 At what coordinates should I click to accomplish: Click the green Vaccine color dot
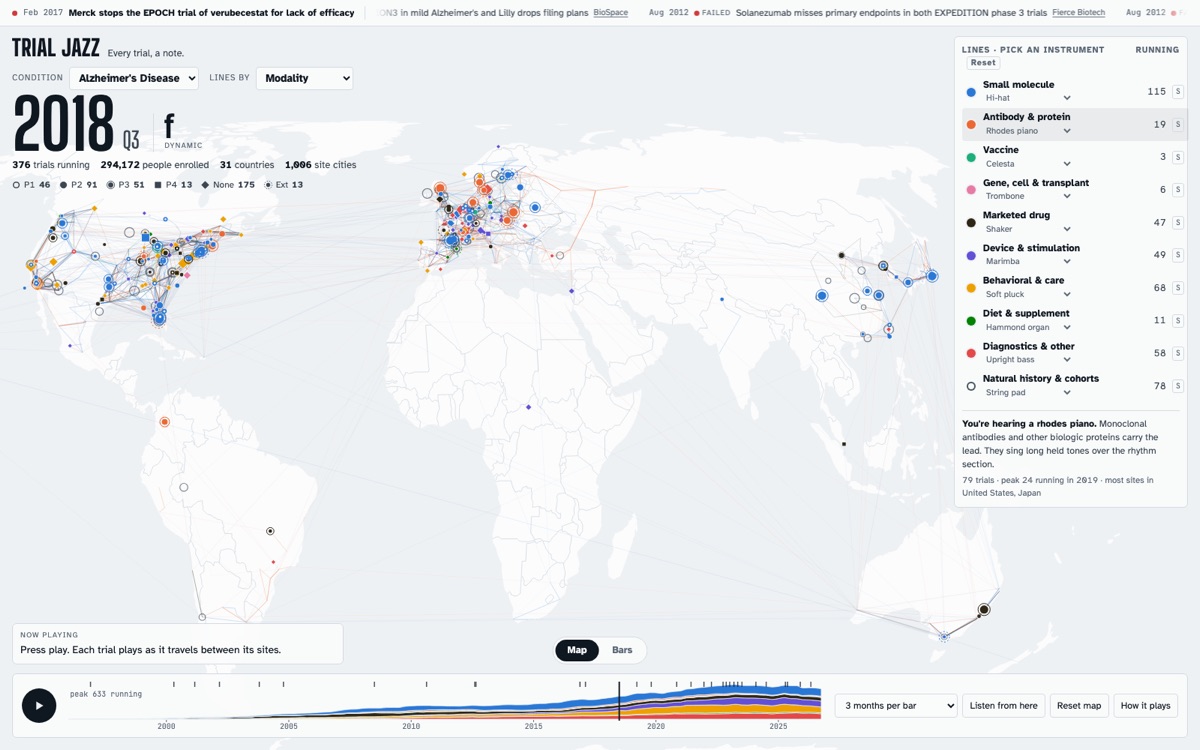point(971,157)
